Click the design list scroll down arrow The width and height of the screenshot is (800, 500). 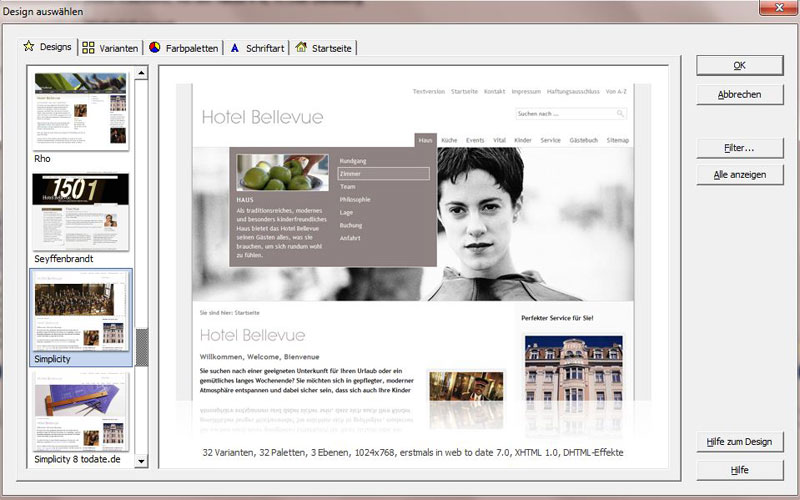(141, 461)
